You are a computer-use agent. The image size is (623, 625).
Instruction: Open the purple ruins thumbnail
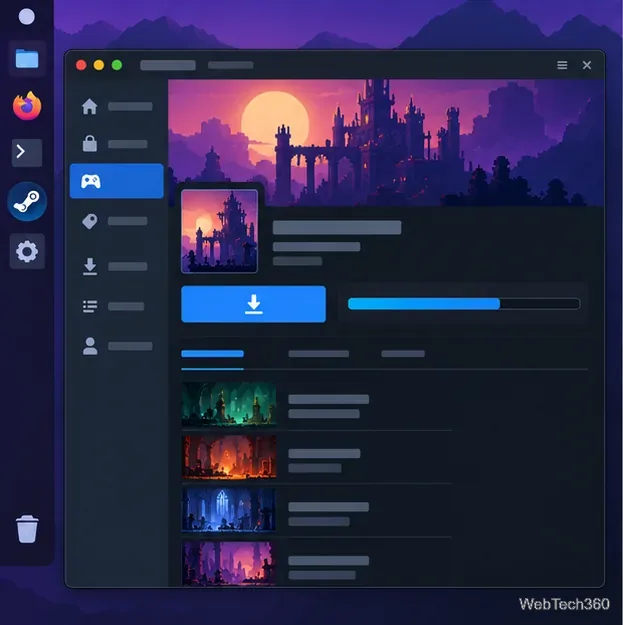[229, 563]
